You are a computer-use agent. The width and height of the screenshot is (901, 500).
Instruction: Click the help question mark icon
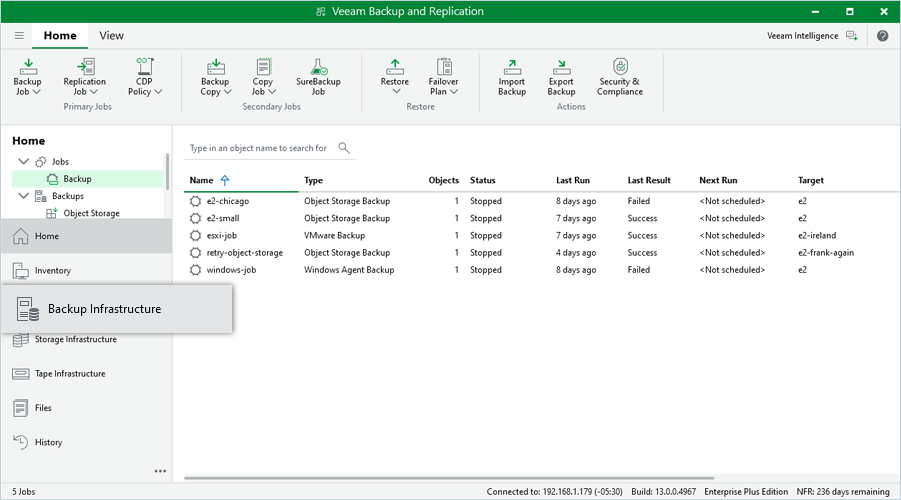(882, 35)
